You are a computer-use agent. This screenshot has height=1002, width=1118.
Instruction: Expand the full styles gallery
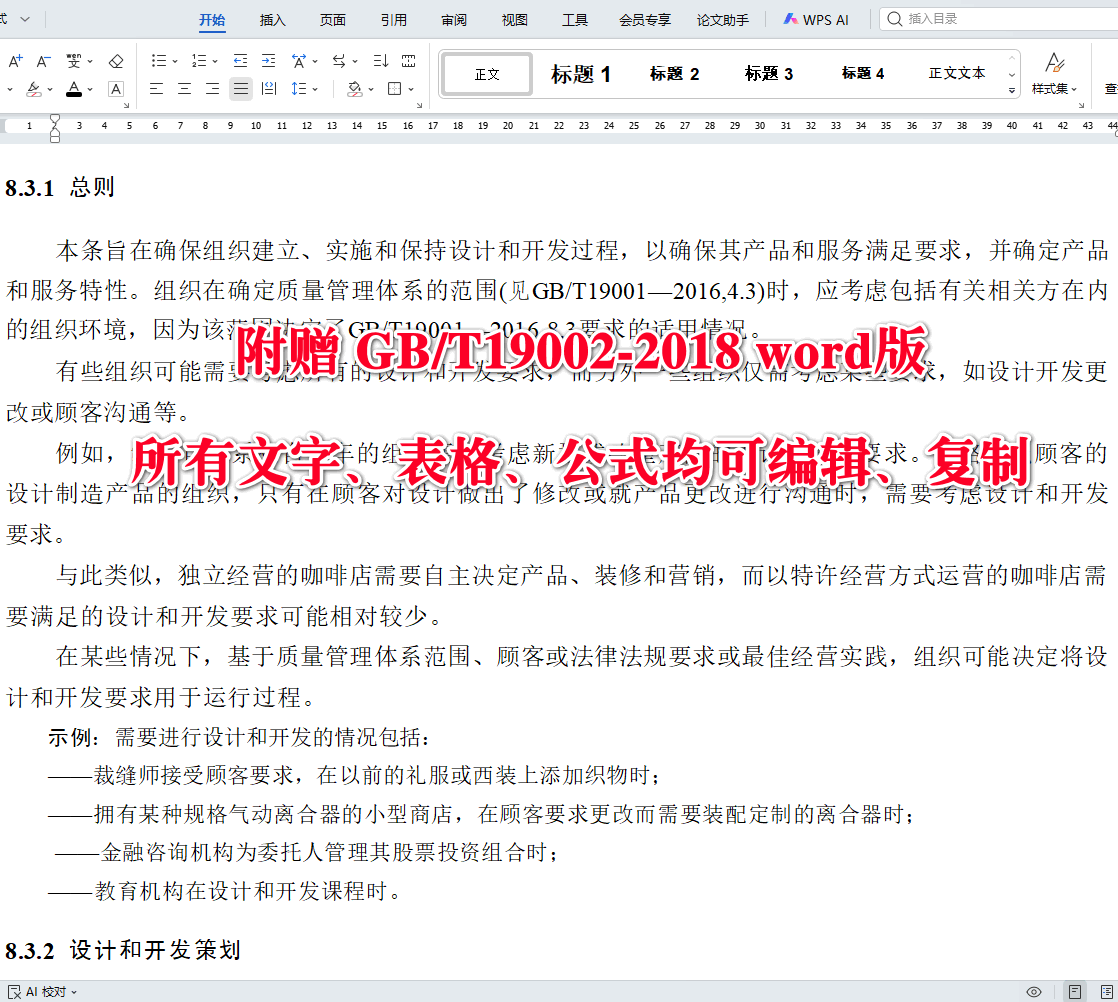1012,91
